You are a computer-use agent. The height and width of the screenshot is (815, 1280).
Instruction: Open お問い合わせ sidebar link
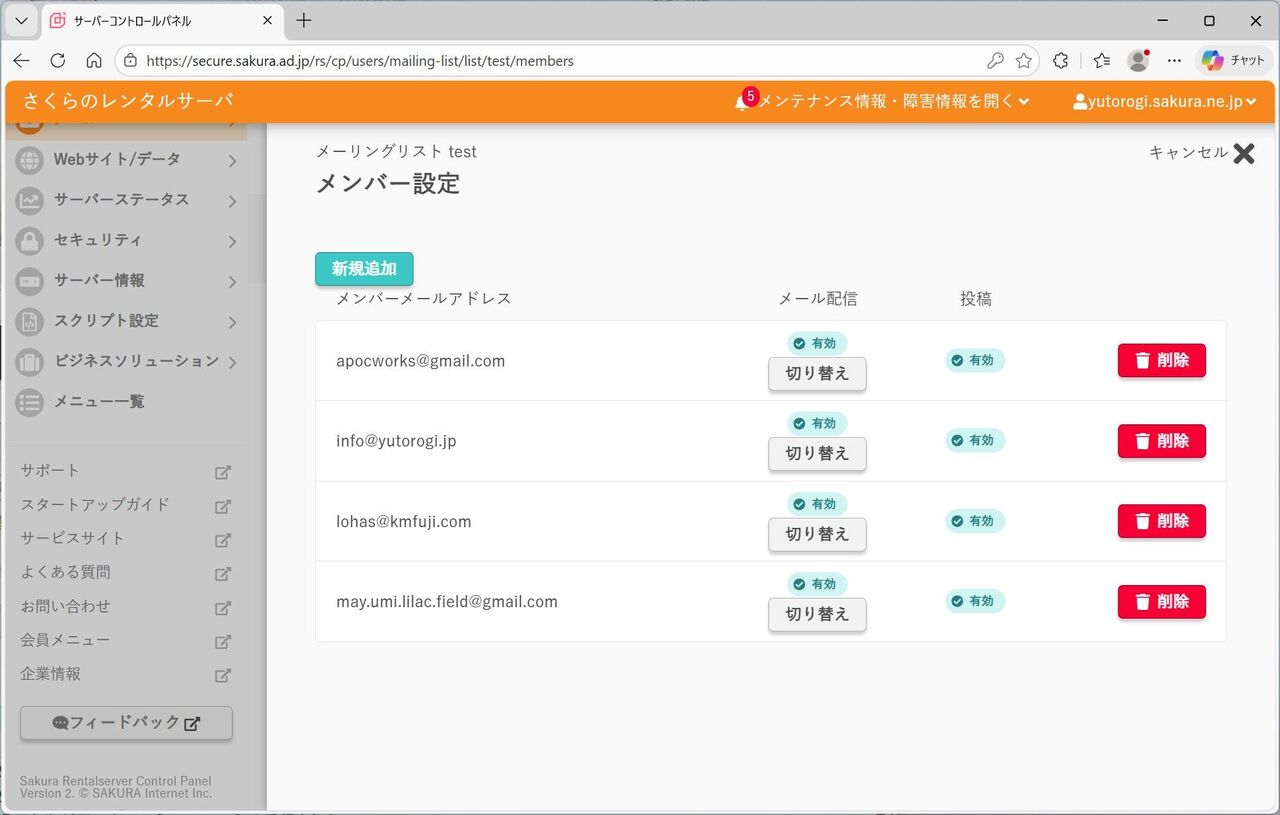coord(65,606)
